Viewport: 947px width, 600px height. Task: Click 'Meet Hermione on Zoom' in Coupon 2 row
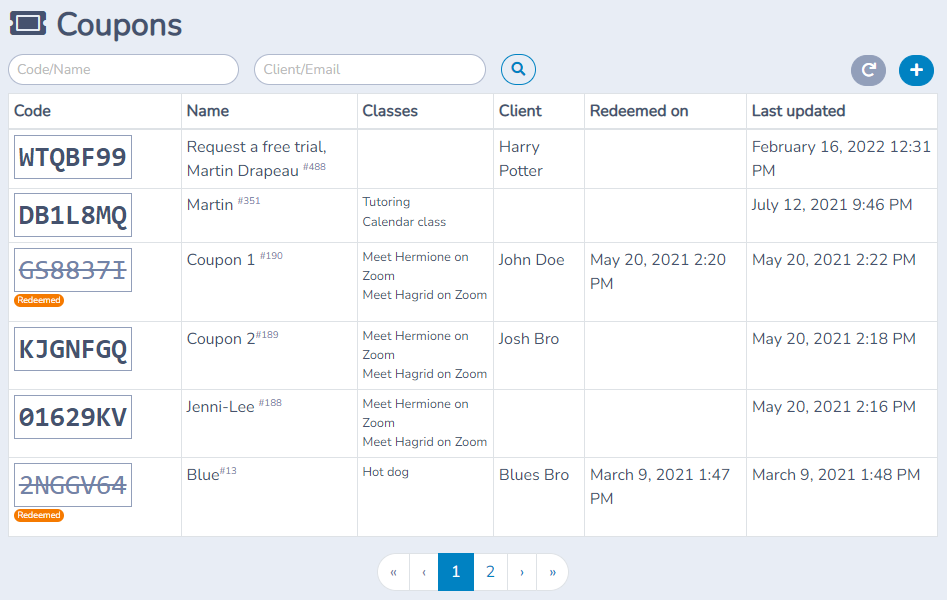click(x=416, y=345)
